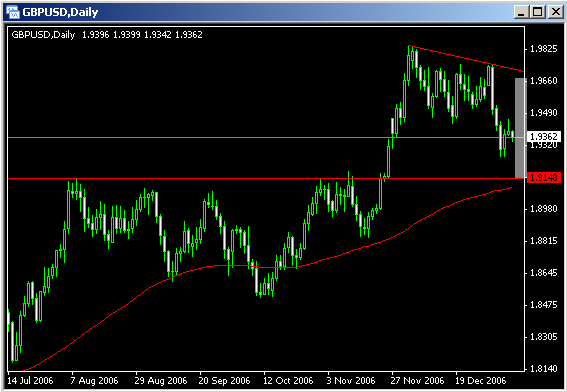Click the 1.9660 price scale label

point(543,81)
